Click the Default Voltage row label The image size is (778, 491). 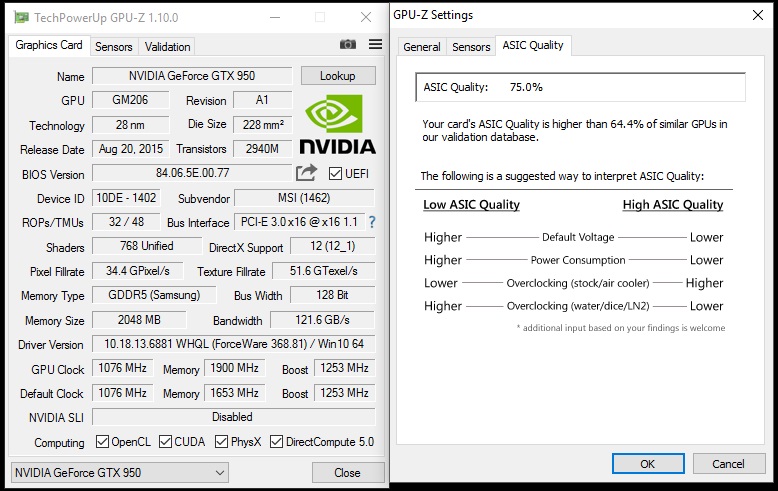pos(578,237)
